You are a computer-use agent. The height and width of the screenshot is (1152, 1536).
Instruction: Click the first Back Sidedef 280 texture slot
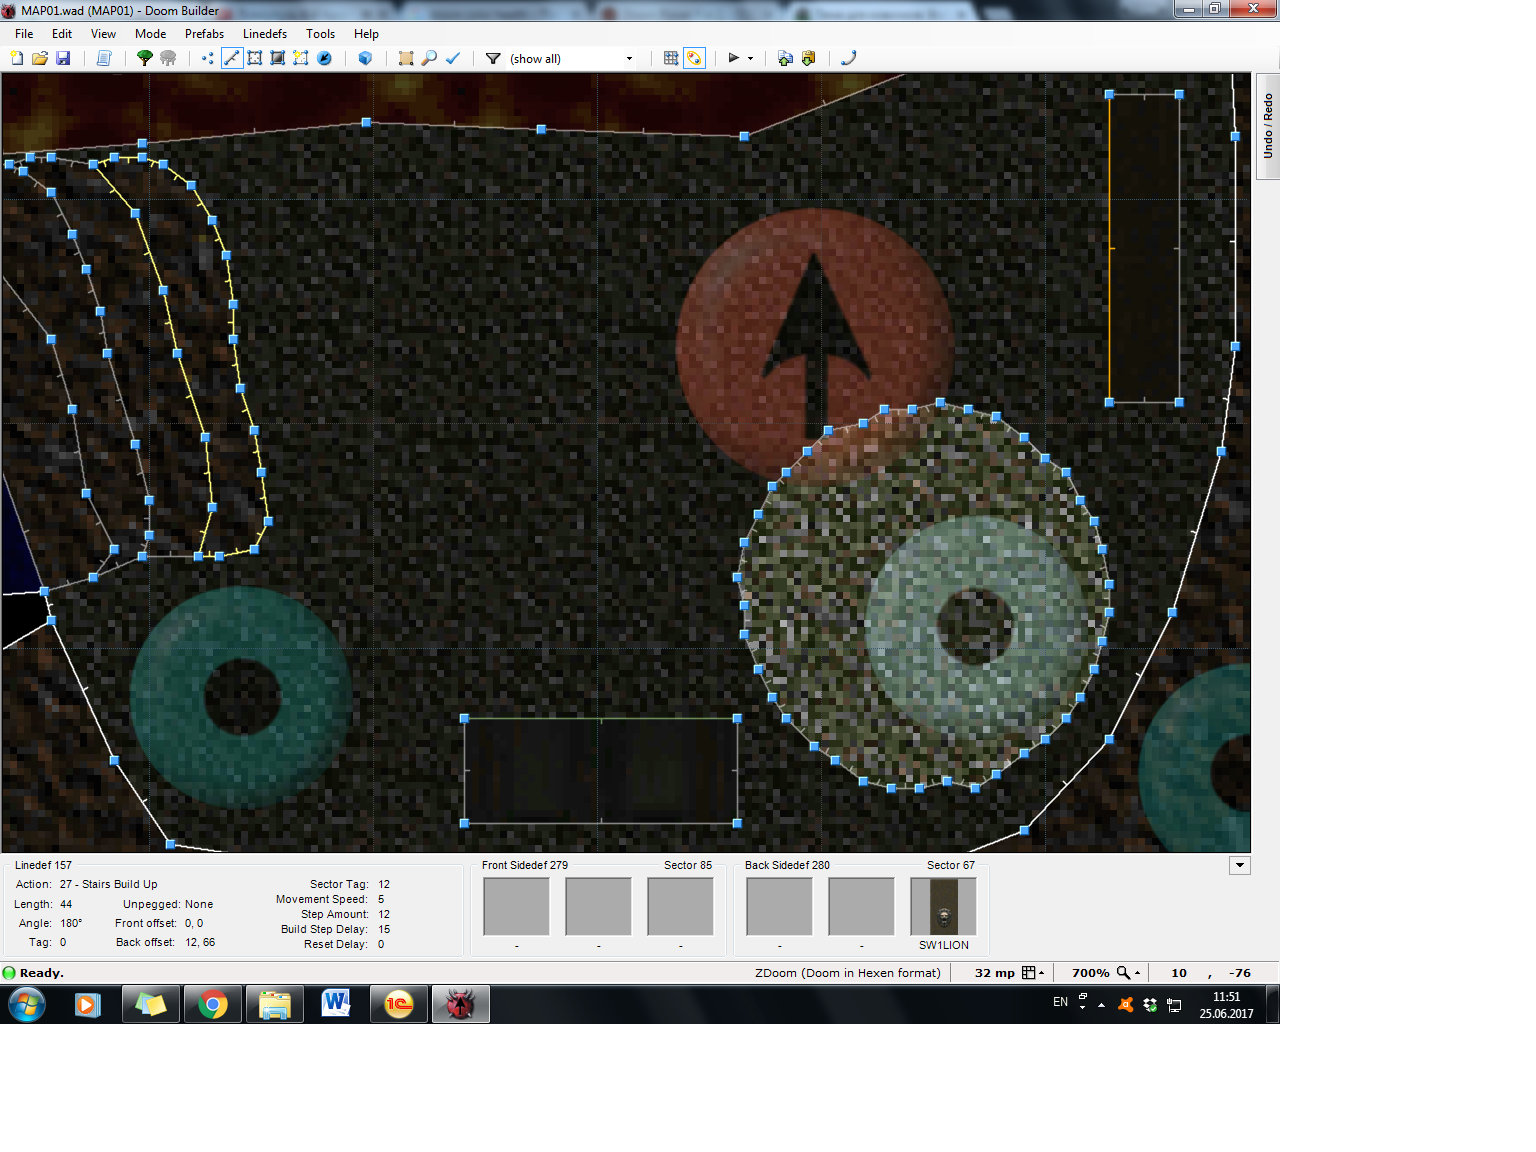click(x=779, y=906)
